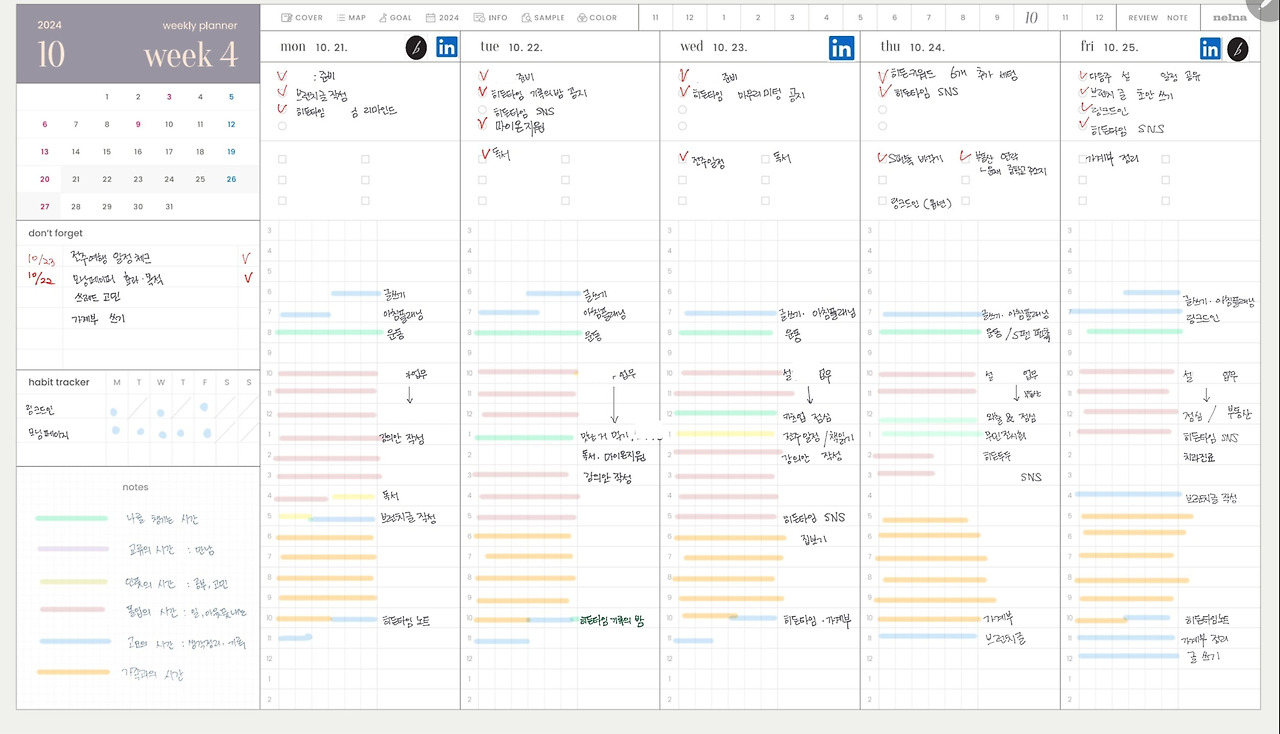Click the 'week 4' title in header

pyautogui.click(x=191, y=55)
